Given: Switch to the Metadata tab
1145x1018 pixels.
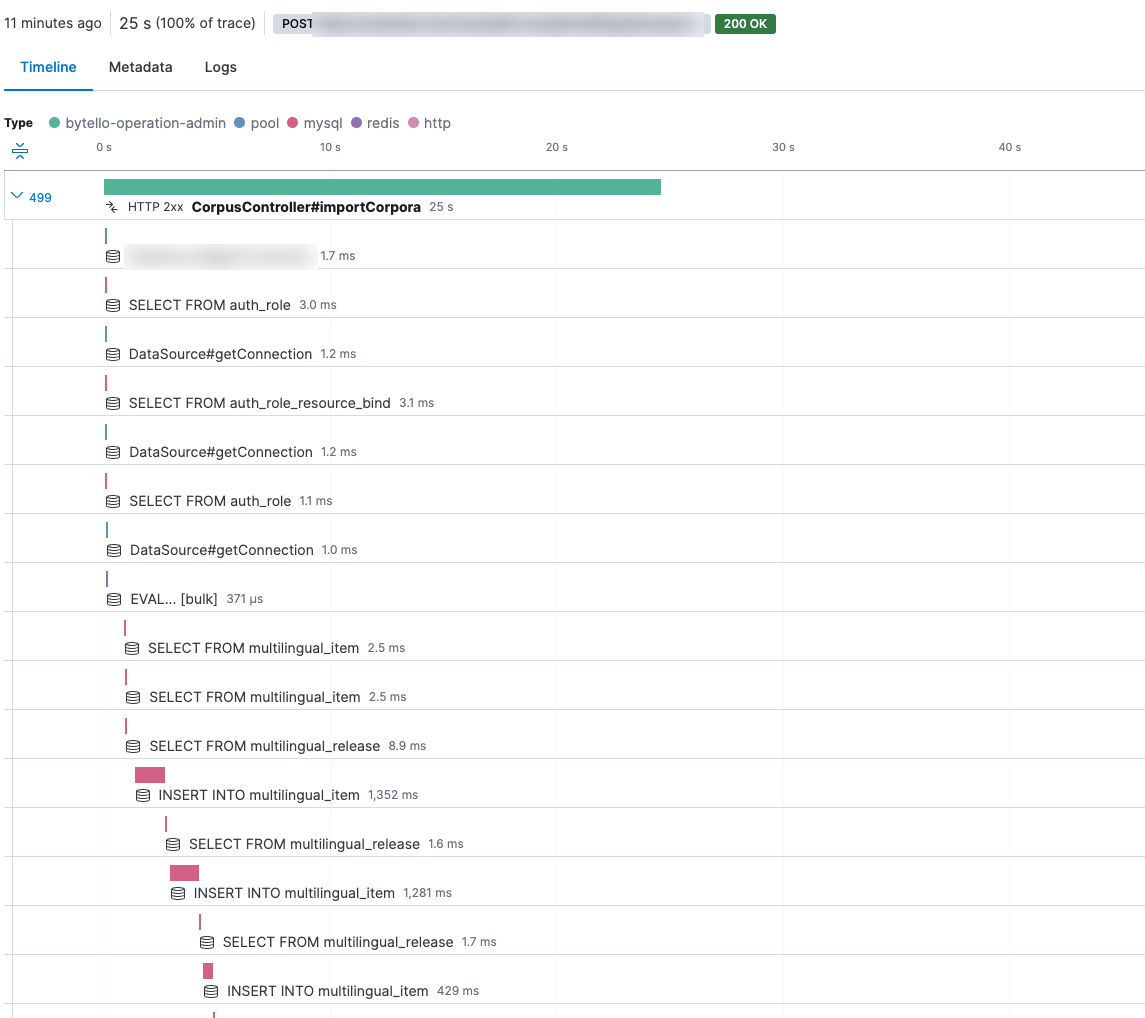Looking at the screenshot, I should [140, 67].
